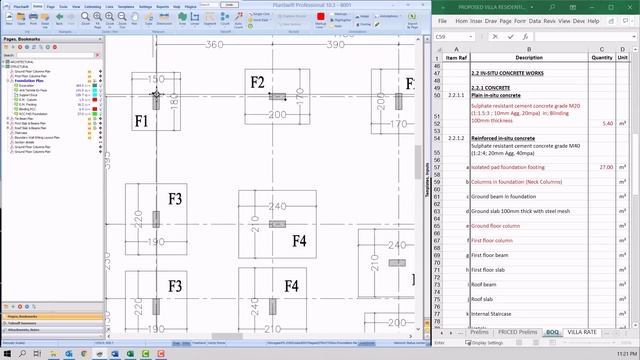Screen dimensions: 640x360
Task: Open the Excel File menu
Action: [442, 21]
